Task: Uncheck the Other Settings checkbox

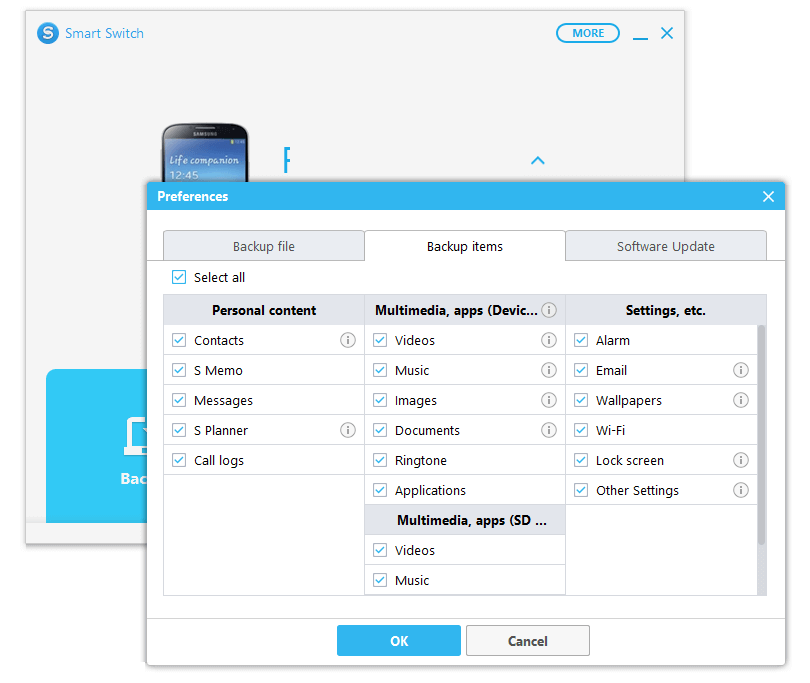Action: [581, 490]
